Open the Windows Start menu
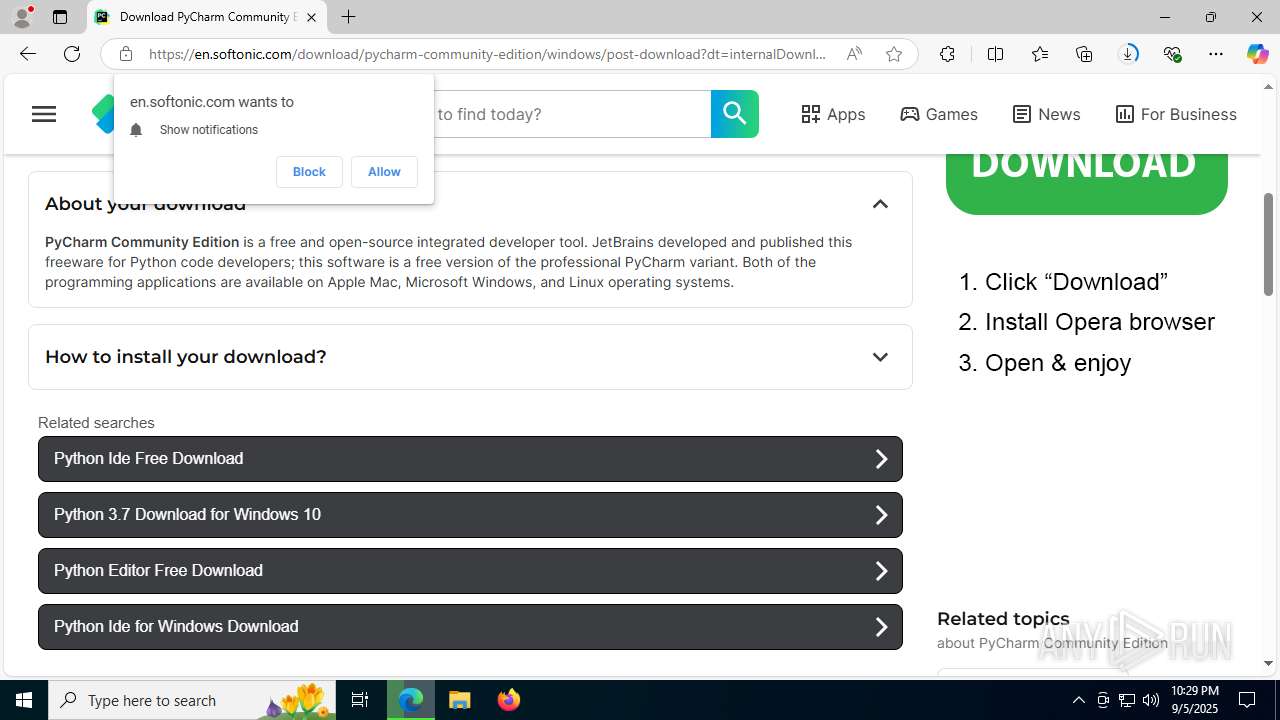Image resolution: width=1280 pixels, height=720 pixels. click(x=24, y=700)
